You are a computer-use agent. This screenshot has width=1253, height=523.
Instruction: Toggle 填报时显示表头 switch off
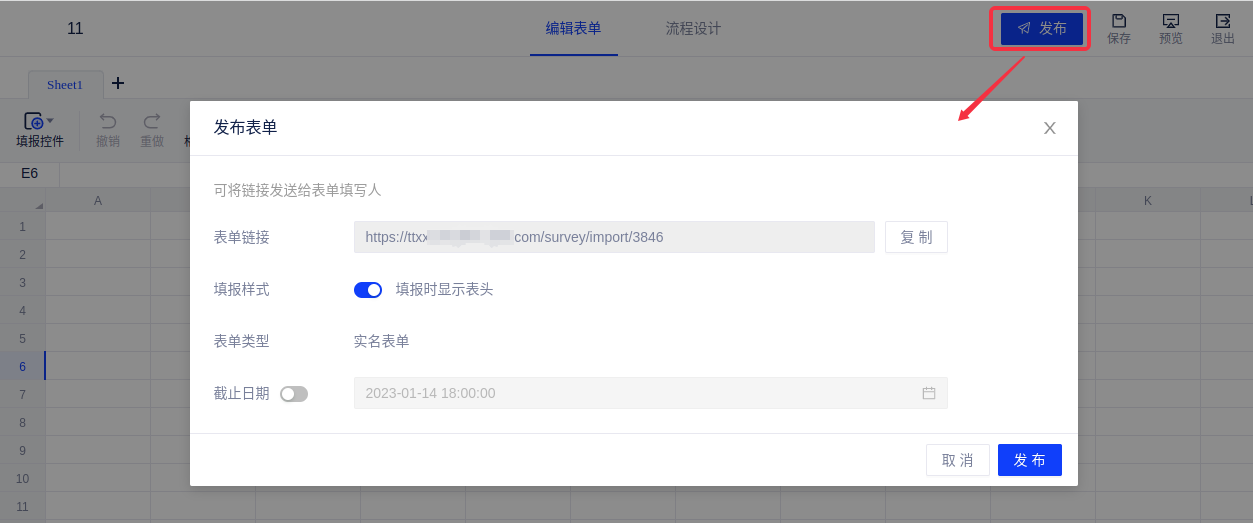pos(368,290)
